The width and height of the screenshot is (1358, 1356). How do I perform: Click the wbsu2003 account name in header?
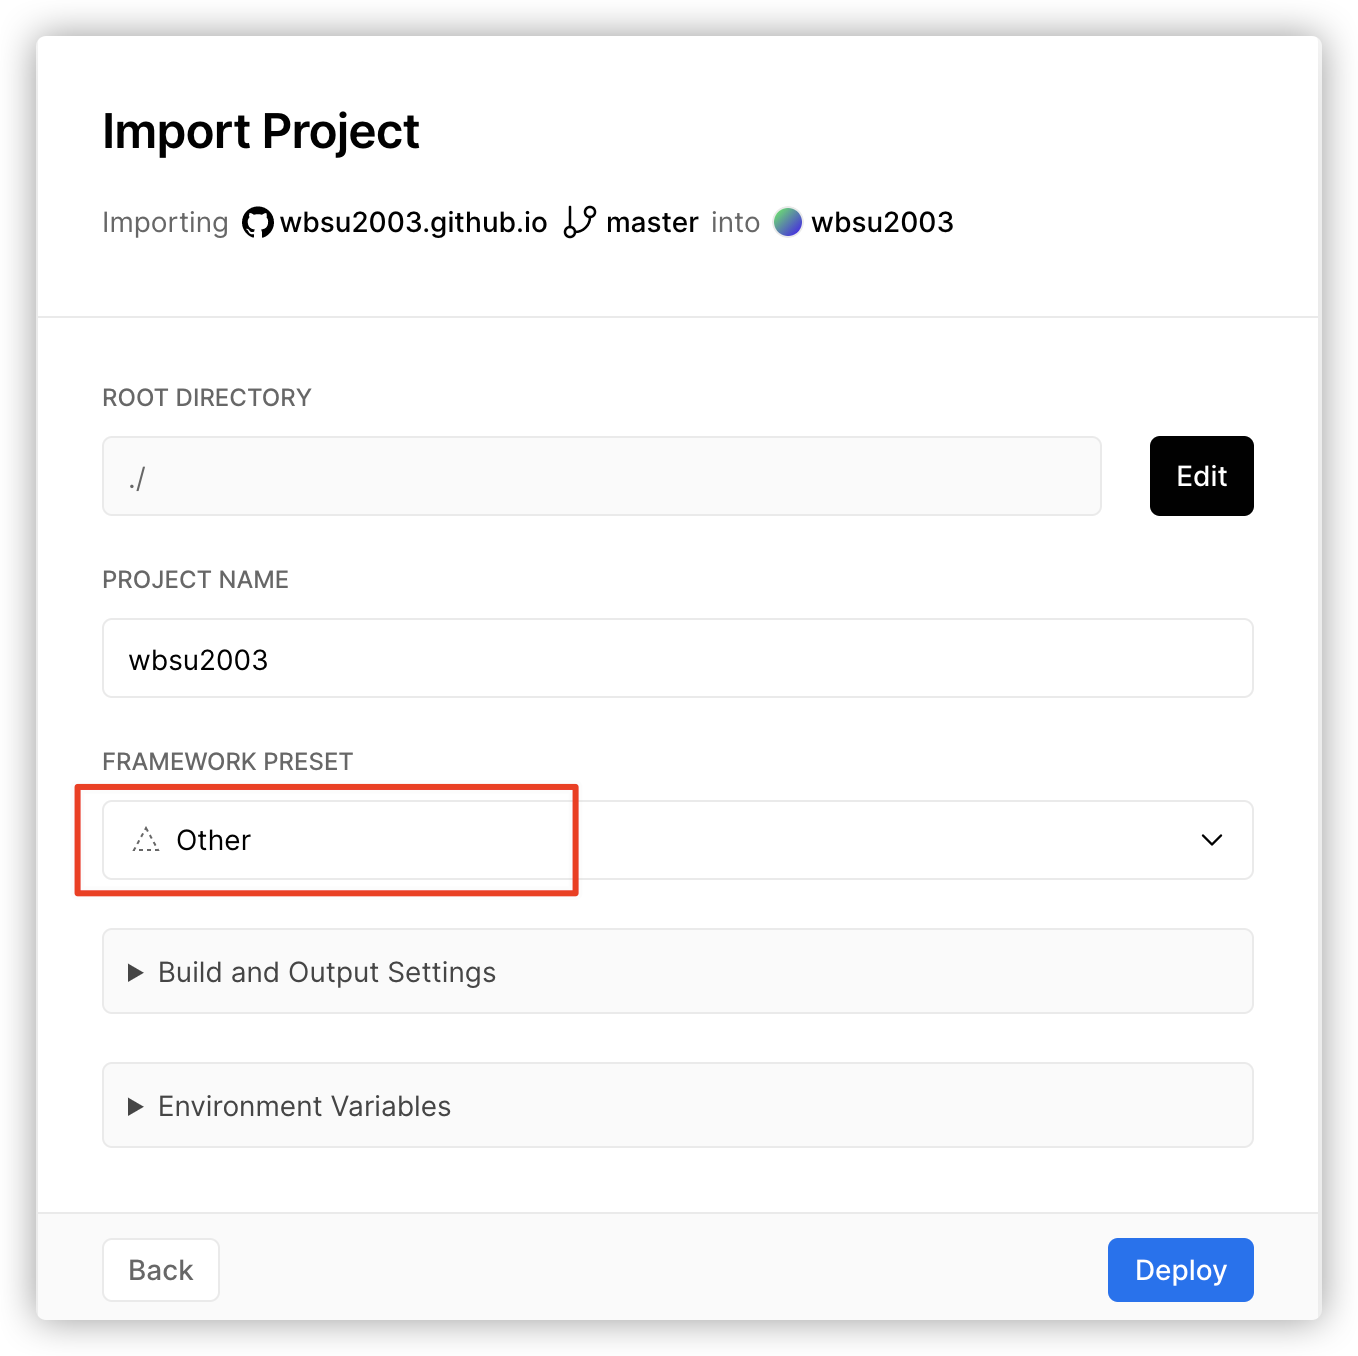pos(882,222)
